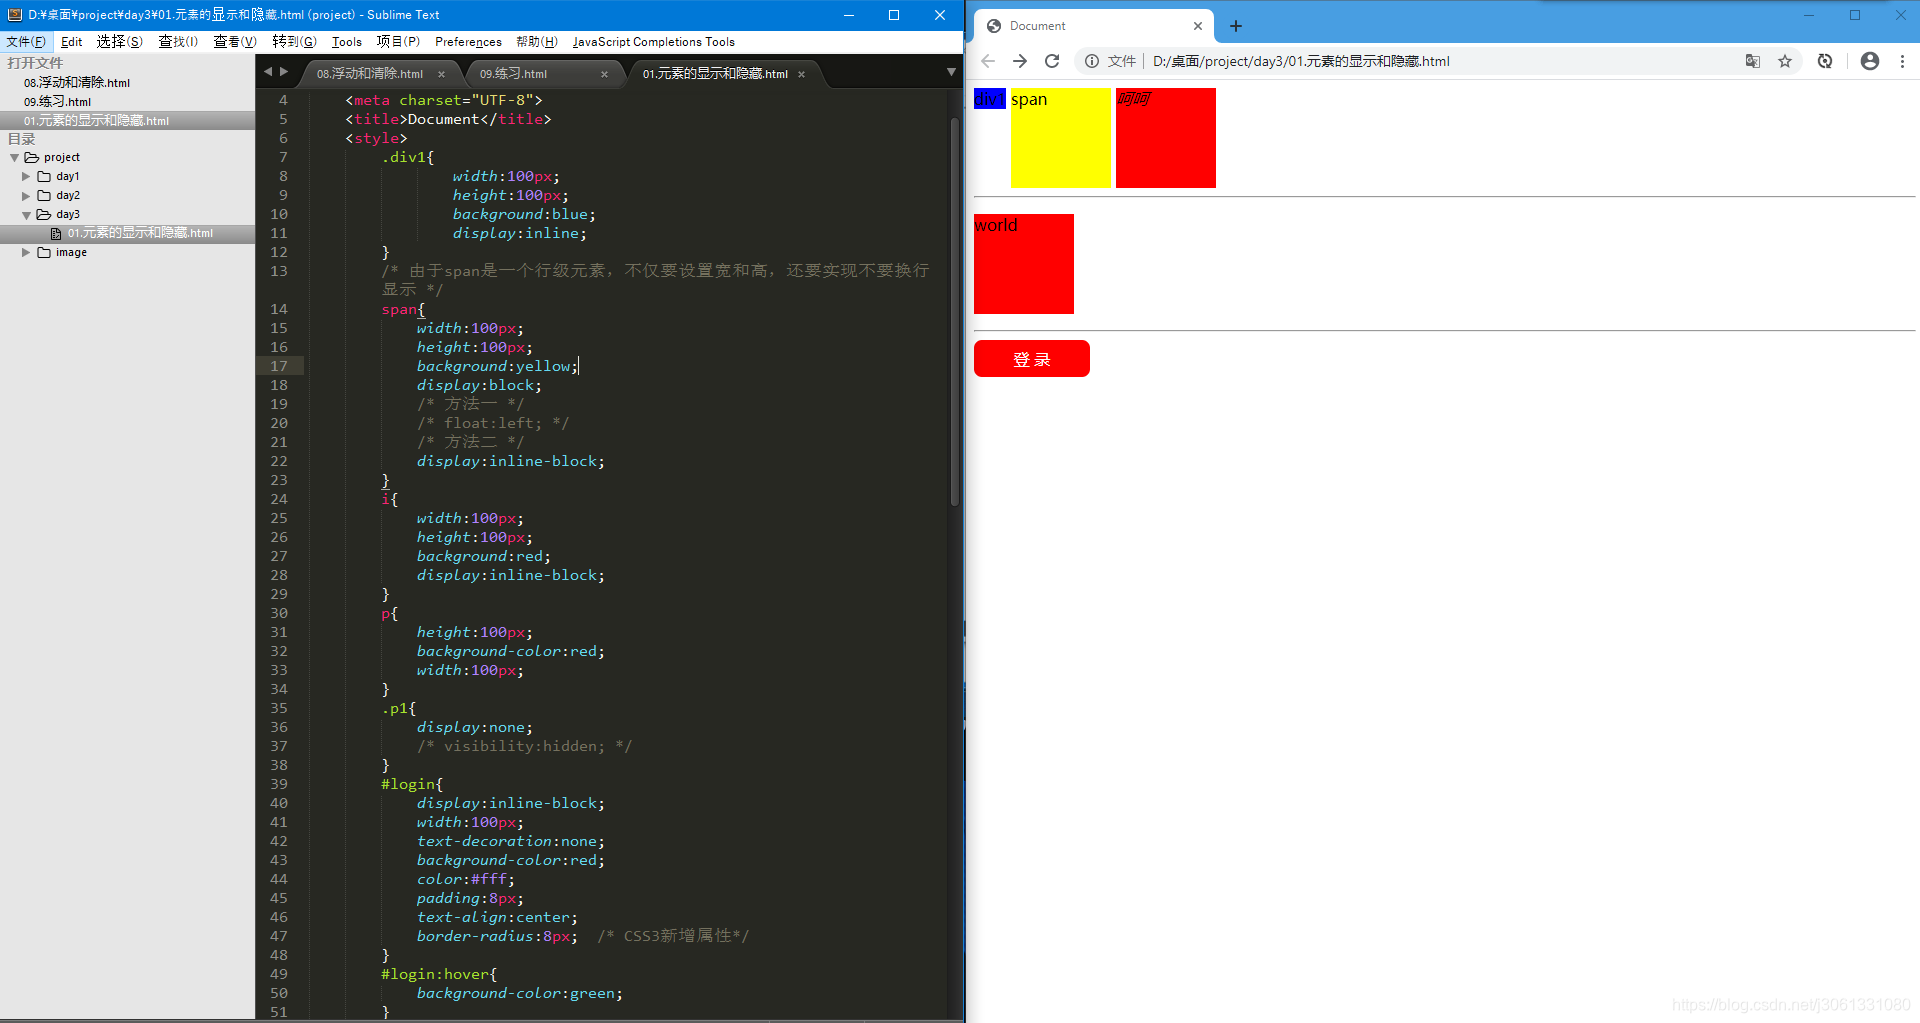Reload the Document page in the browser
Image resolution: width=1920 pixels, height=1023 pixels.
pyautogui.click(x=1052, y=61)
